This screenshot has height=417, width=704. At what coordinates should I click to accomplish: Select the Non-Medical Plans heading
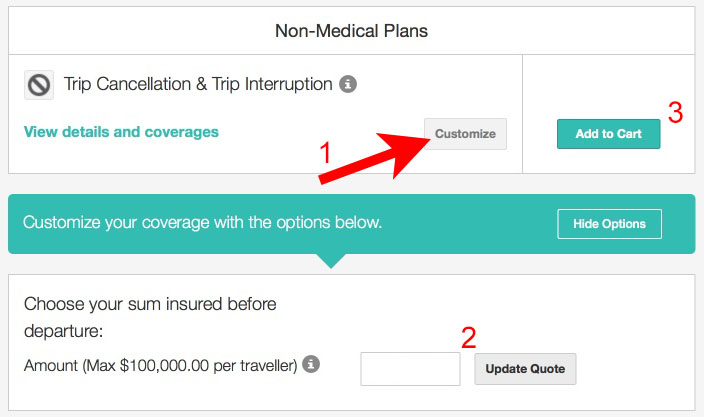coord(352,31)
